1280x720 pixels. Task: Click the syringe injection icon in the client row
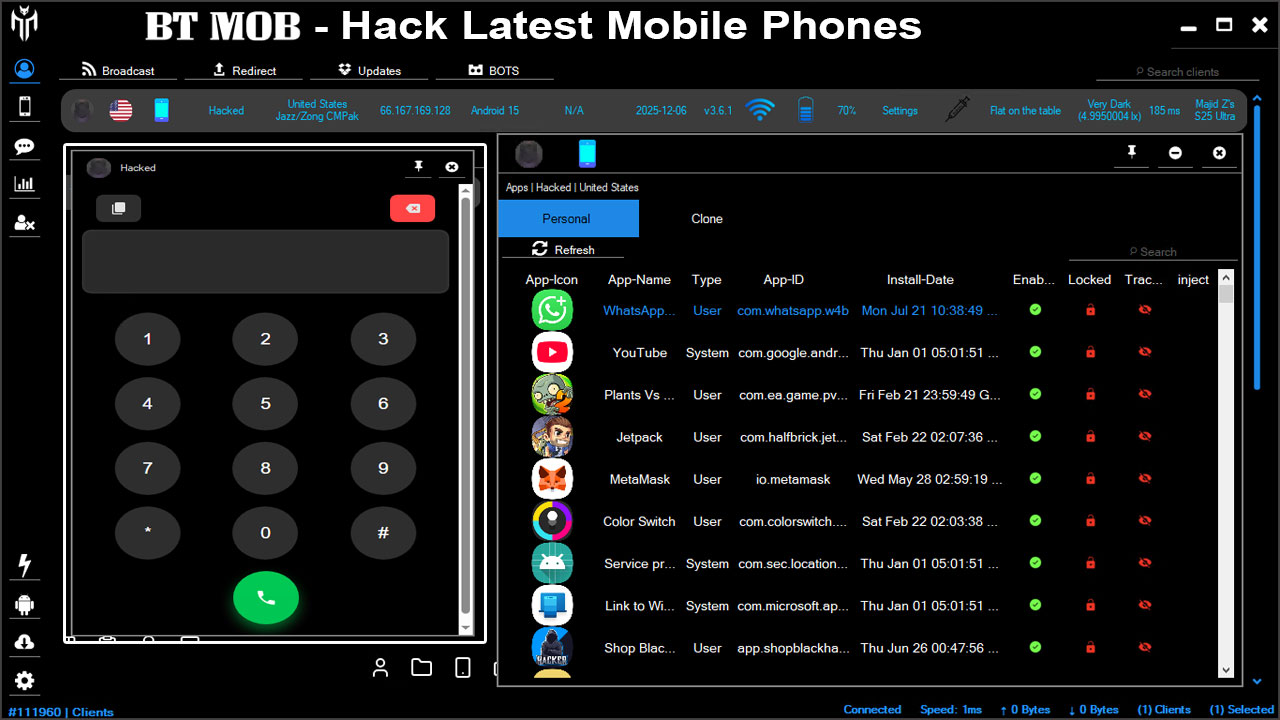(957, 110)
